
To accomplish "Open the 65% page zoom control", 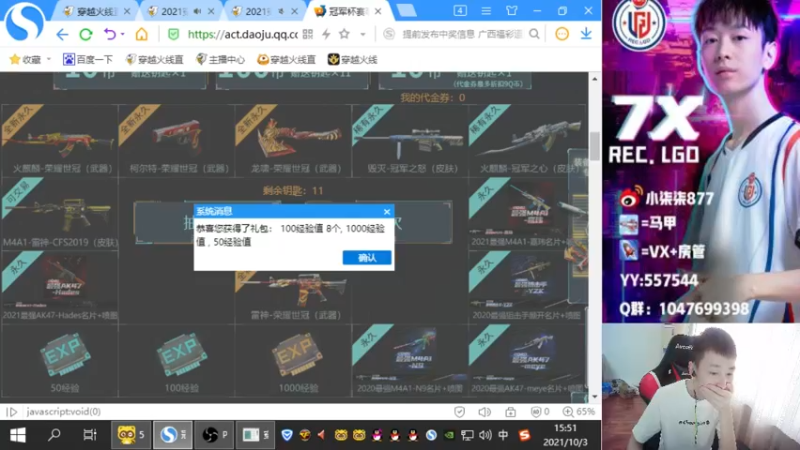I will (578, 412).
